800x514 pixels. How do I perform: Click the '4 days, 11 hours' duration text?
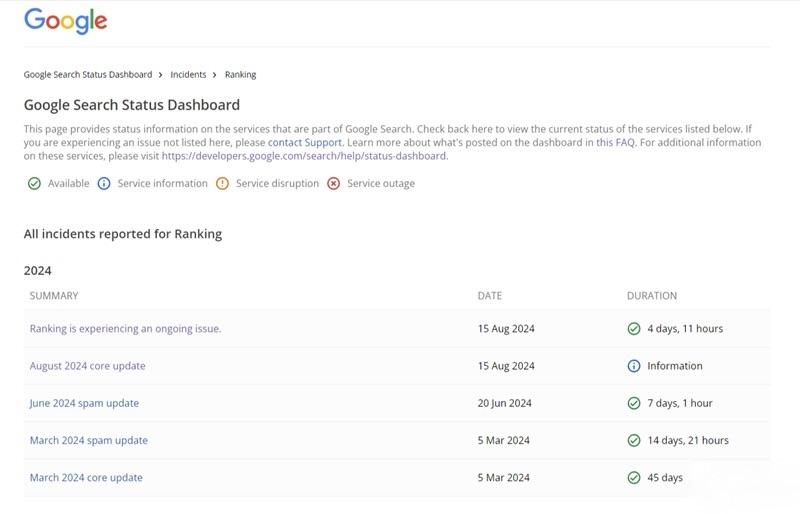point(685,329)
